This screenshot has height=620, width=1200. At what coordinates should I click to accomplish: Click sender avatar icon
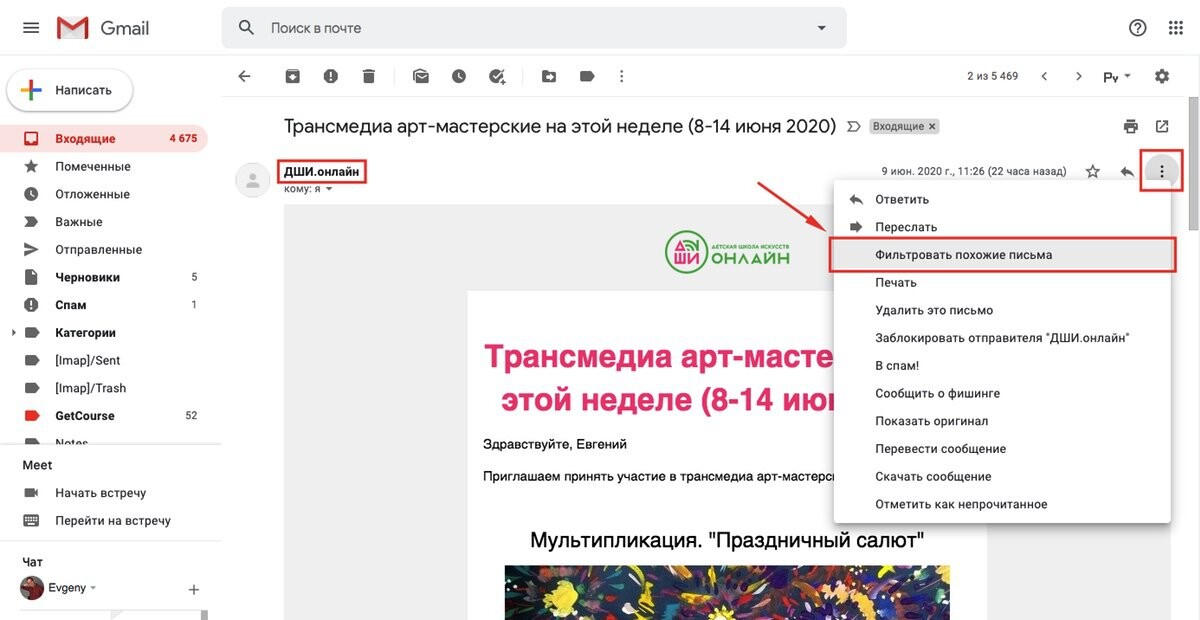coord(252,180)
